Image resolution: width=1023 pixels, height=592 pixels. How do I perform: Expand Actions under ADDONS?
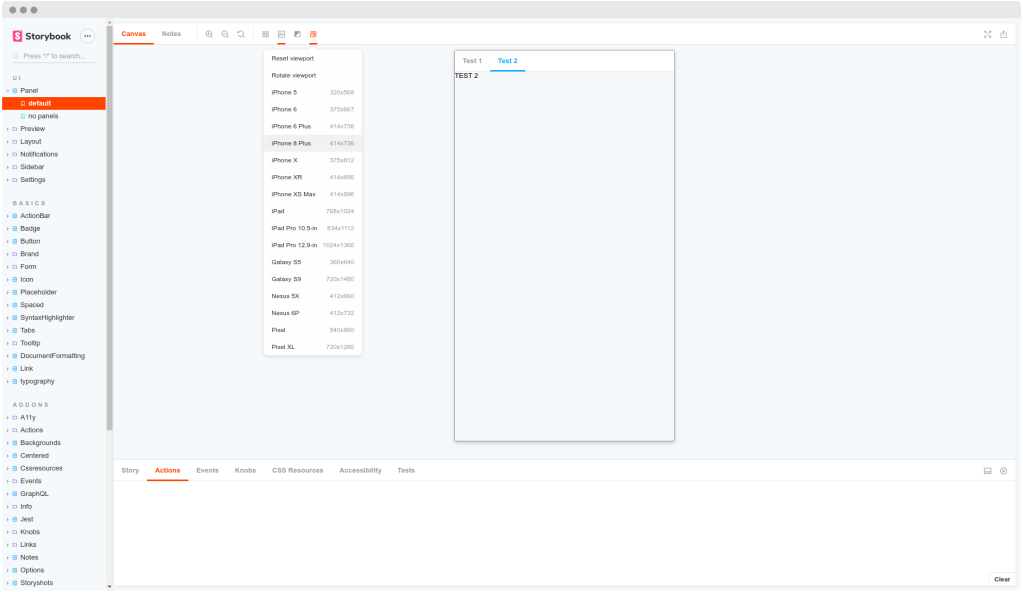click(32, 430)
